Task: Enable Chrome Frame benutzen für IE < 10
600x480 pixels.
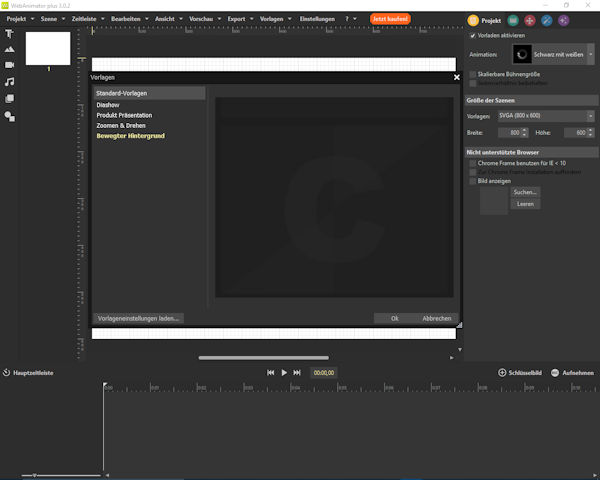Action: coord(473,163)
